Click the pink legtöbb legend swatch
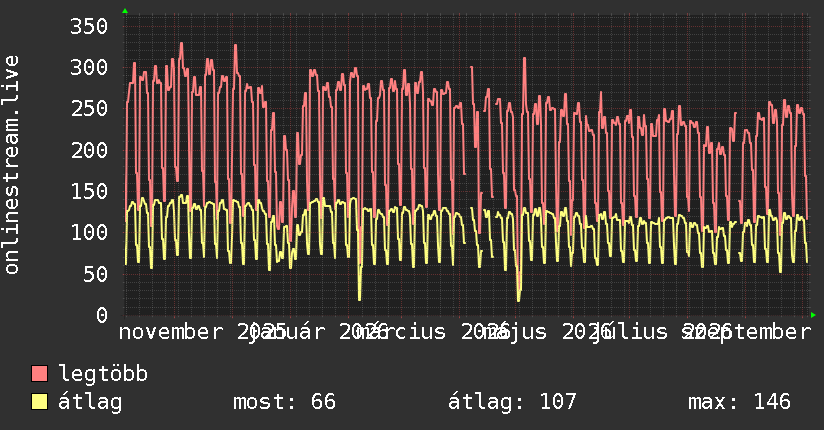The height and width of the screenshot is (430, 824). [39, 374]
